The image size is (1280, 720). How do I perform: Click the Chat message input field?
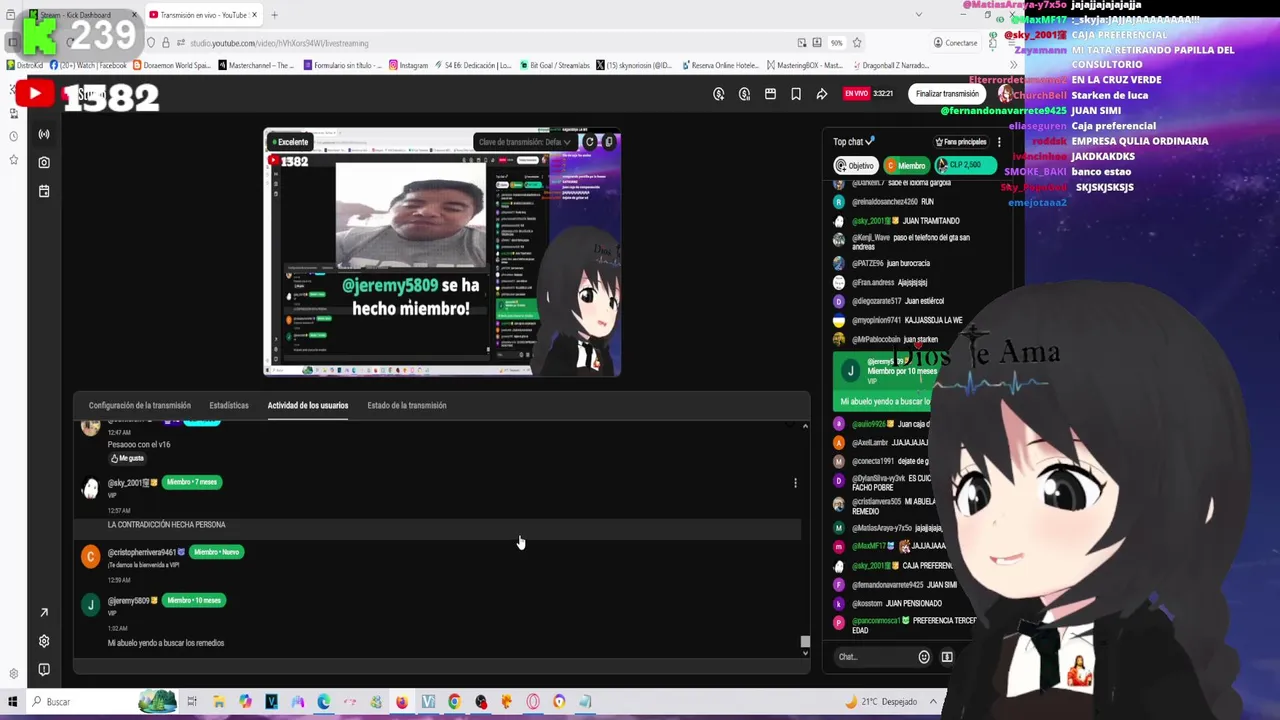[874, 657]
